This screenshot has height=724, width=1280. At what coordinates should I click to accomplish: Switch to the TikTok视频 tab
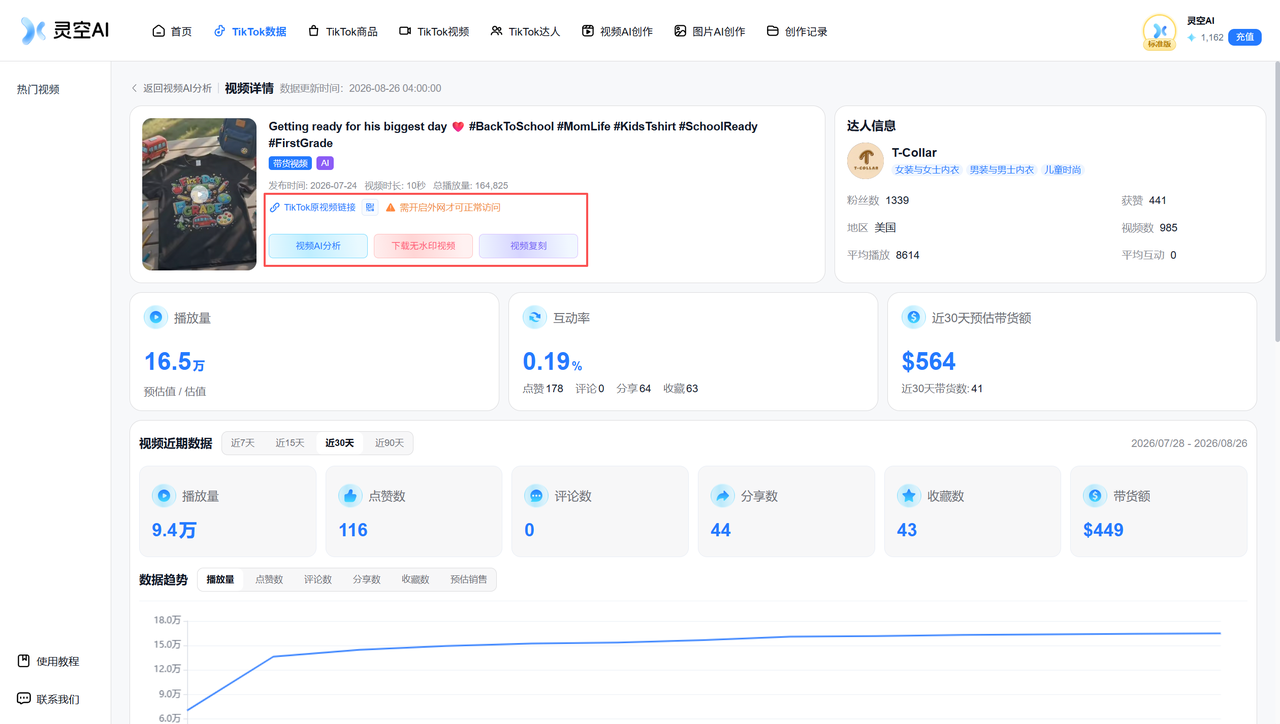point(434,31)
